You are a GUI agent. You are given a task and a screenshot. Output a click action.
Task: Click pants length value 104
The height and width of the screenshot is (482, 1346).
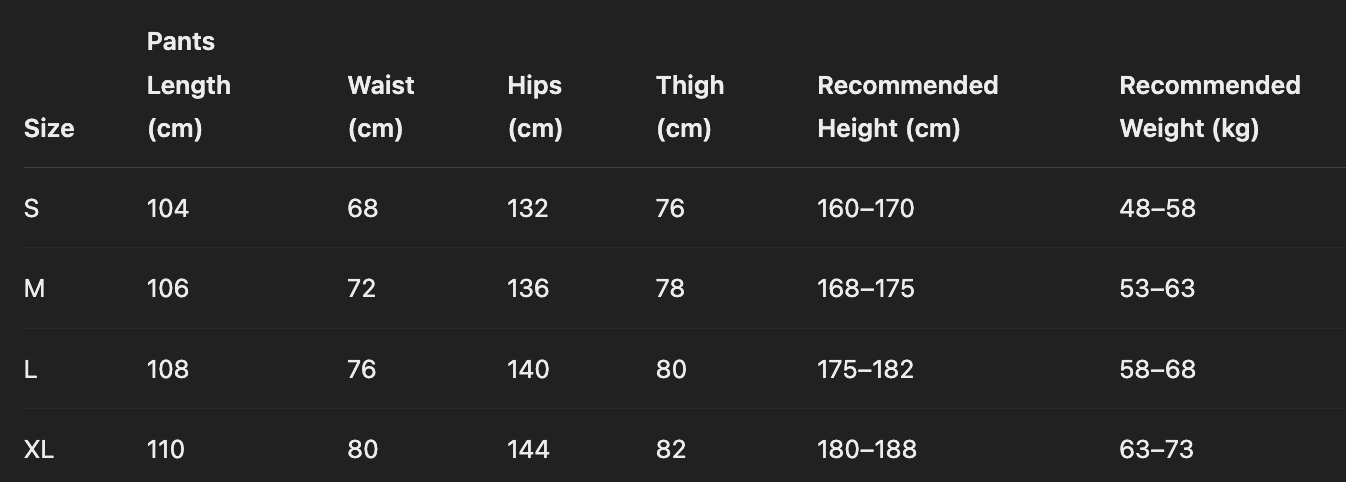coord(168,209)
